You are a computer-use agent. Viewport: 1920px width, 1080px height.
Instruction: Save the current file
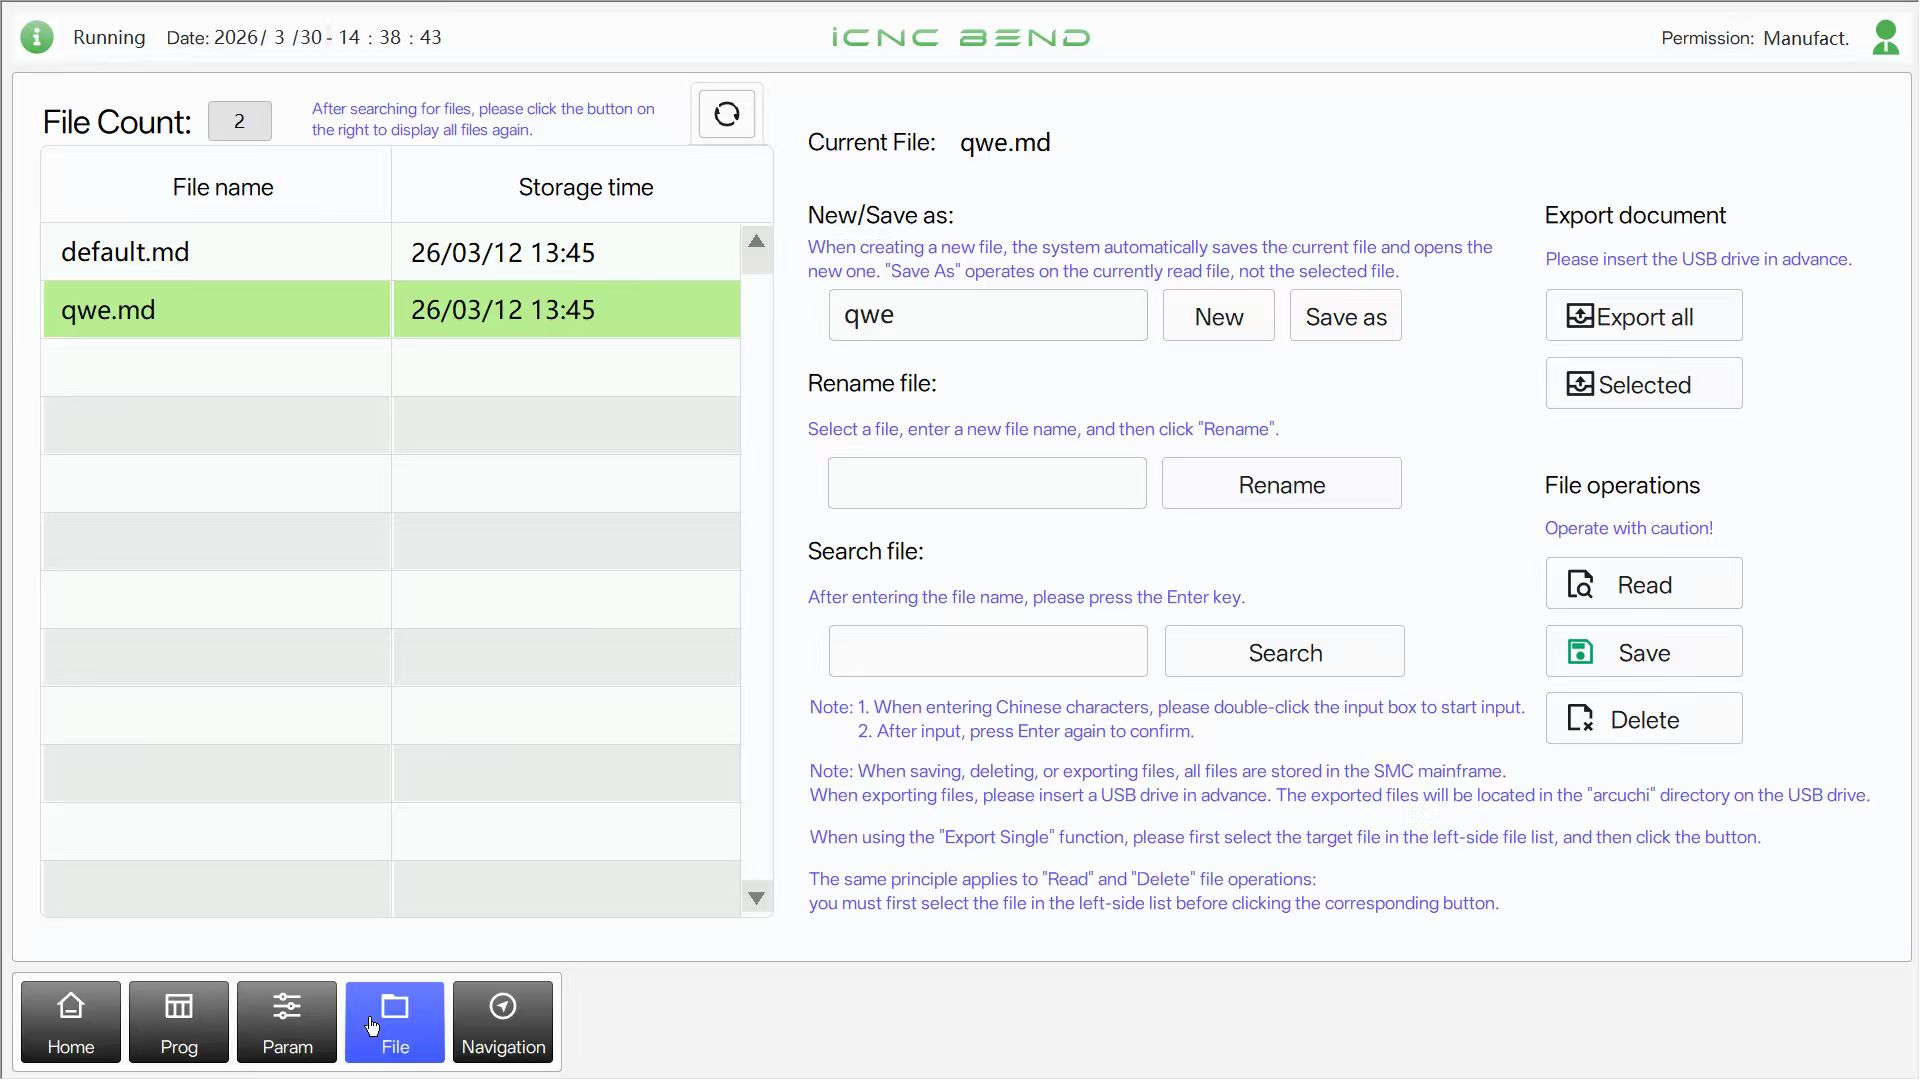1643,652
